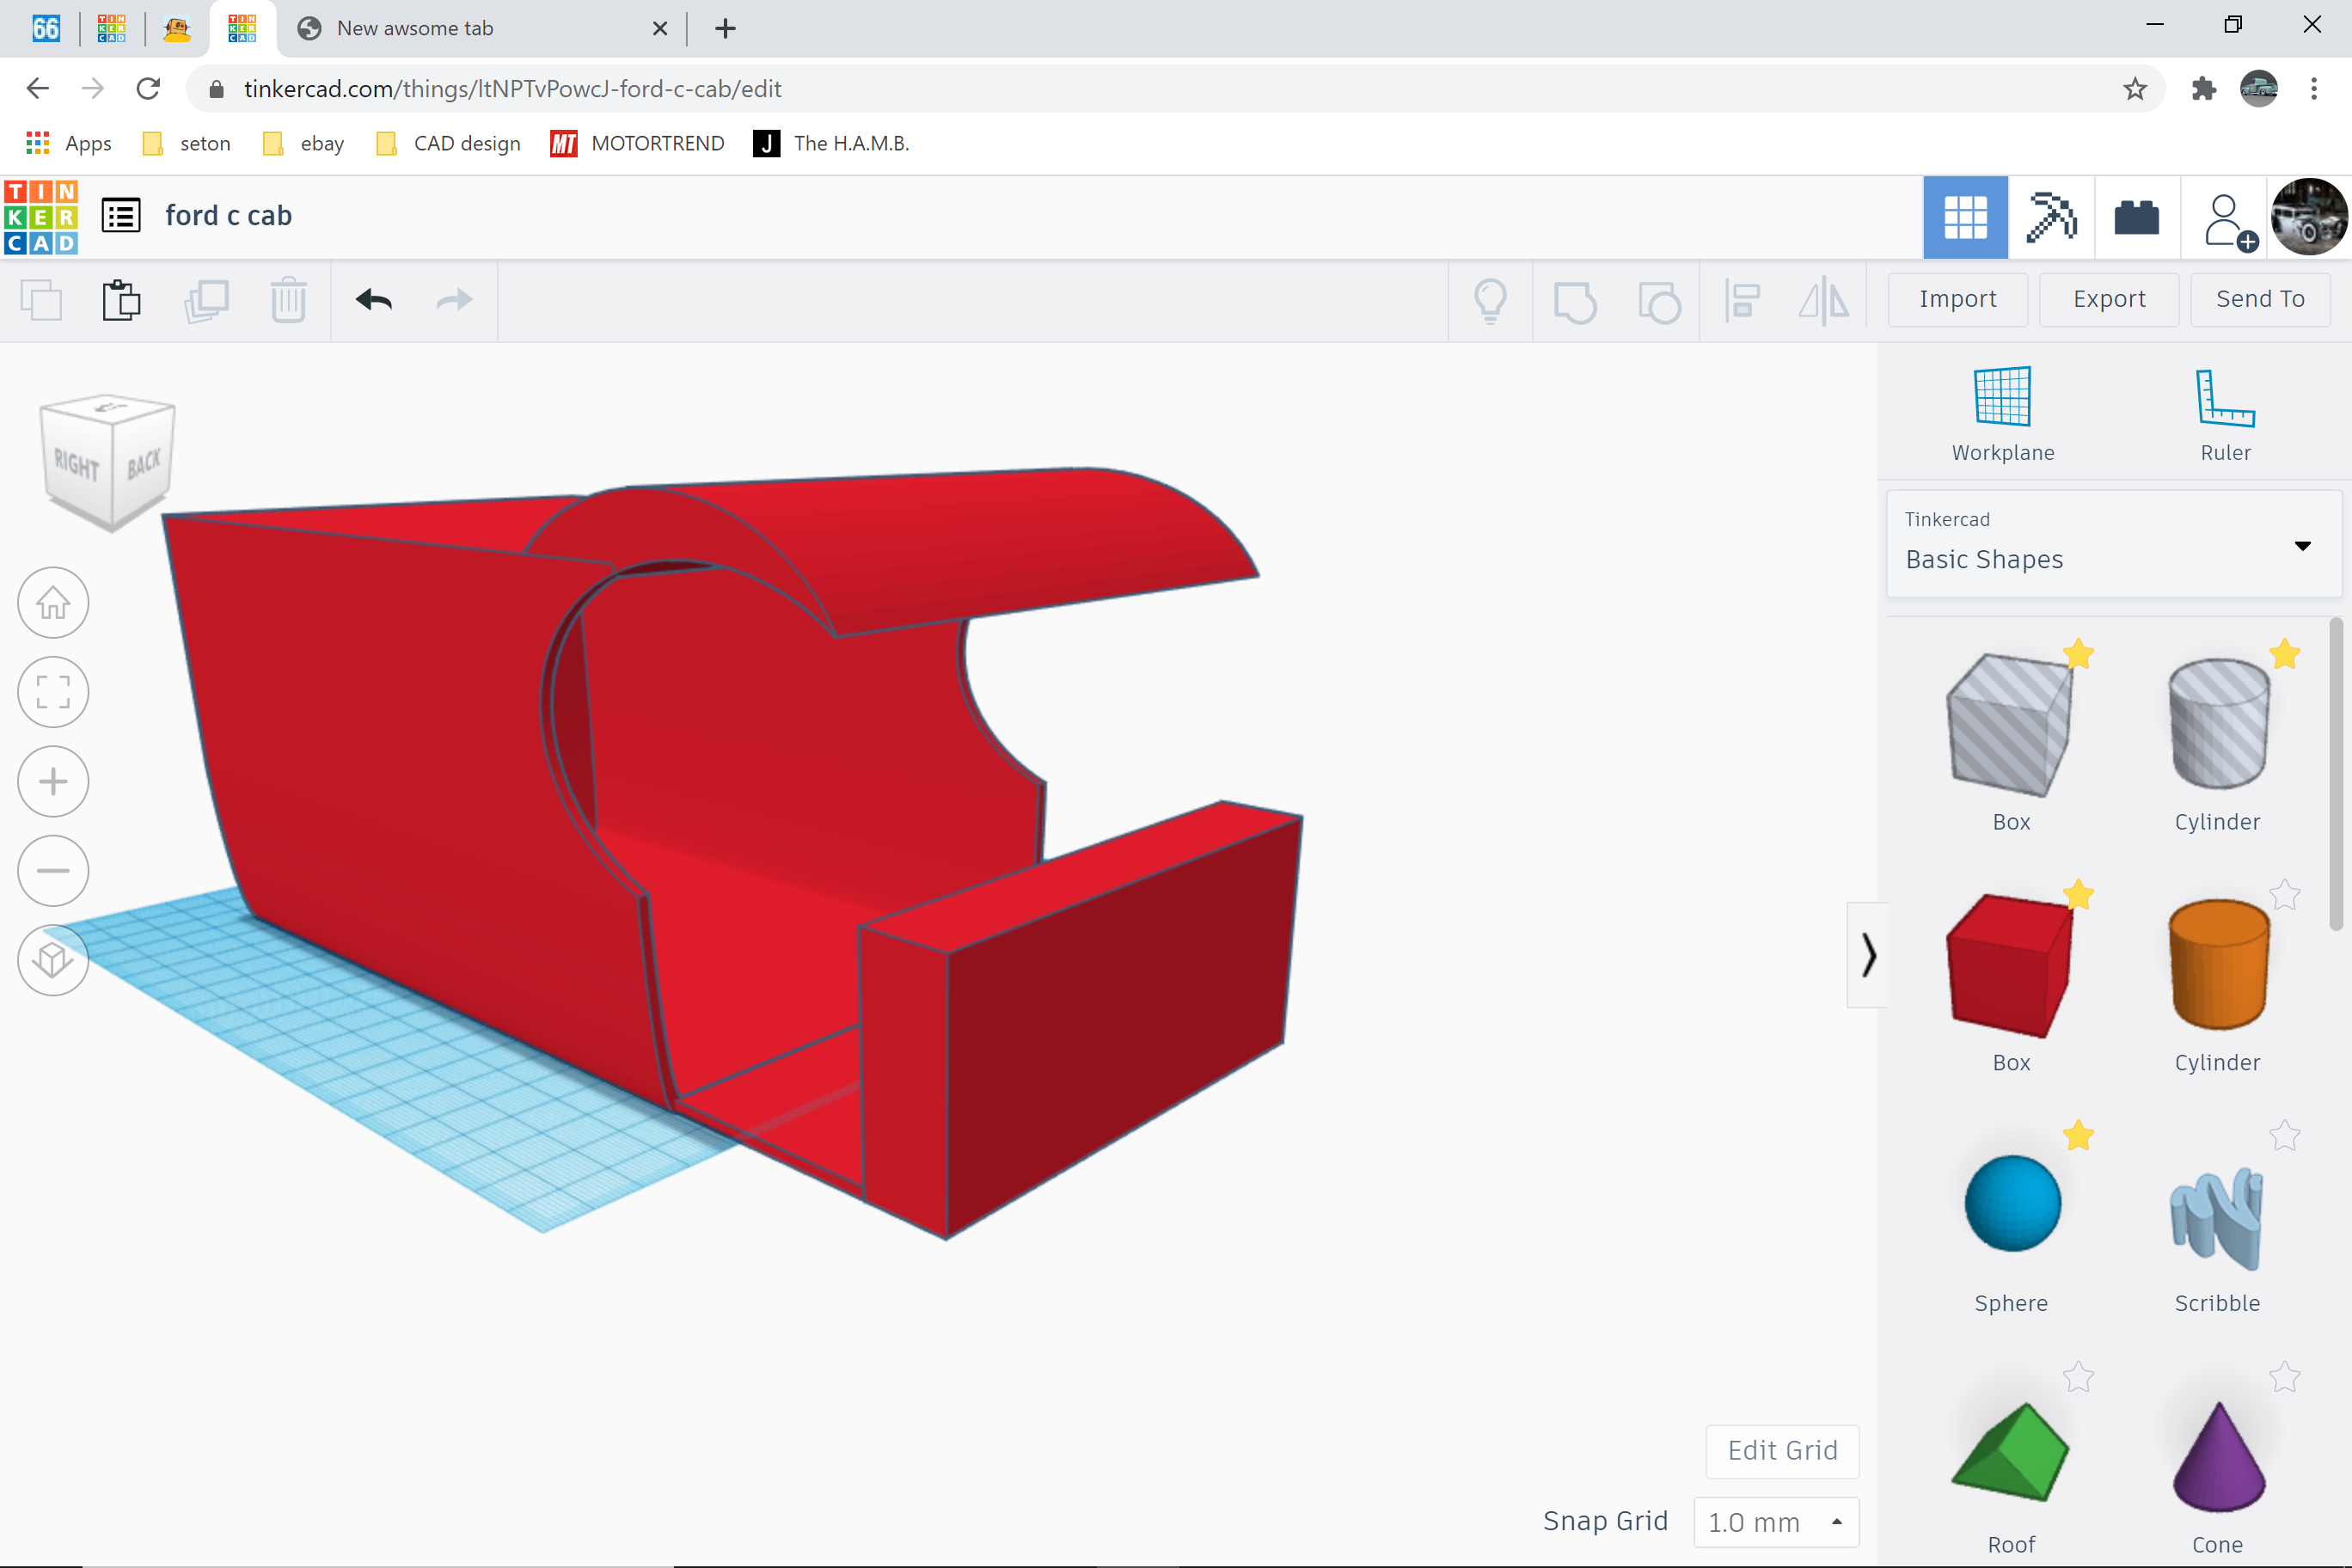Unfavorite star on red Box
Screen dimensions: 2352x1568
point(2078,895)
